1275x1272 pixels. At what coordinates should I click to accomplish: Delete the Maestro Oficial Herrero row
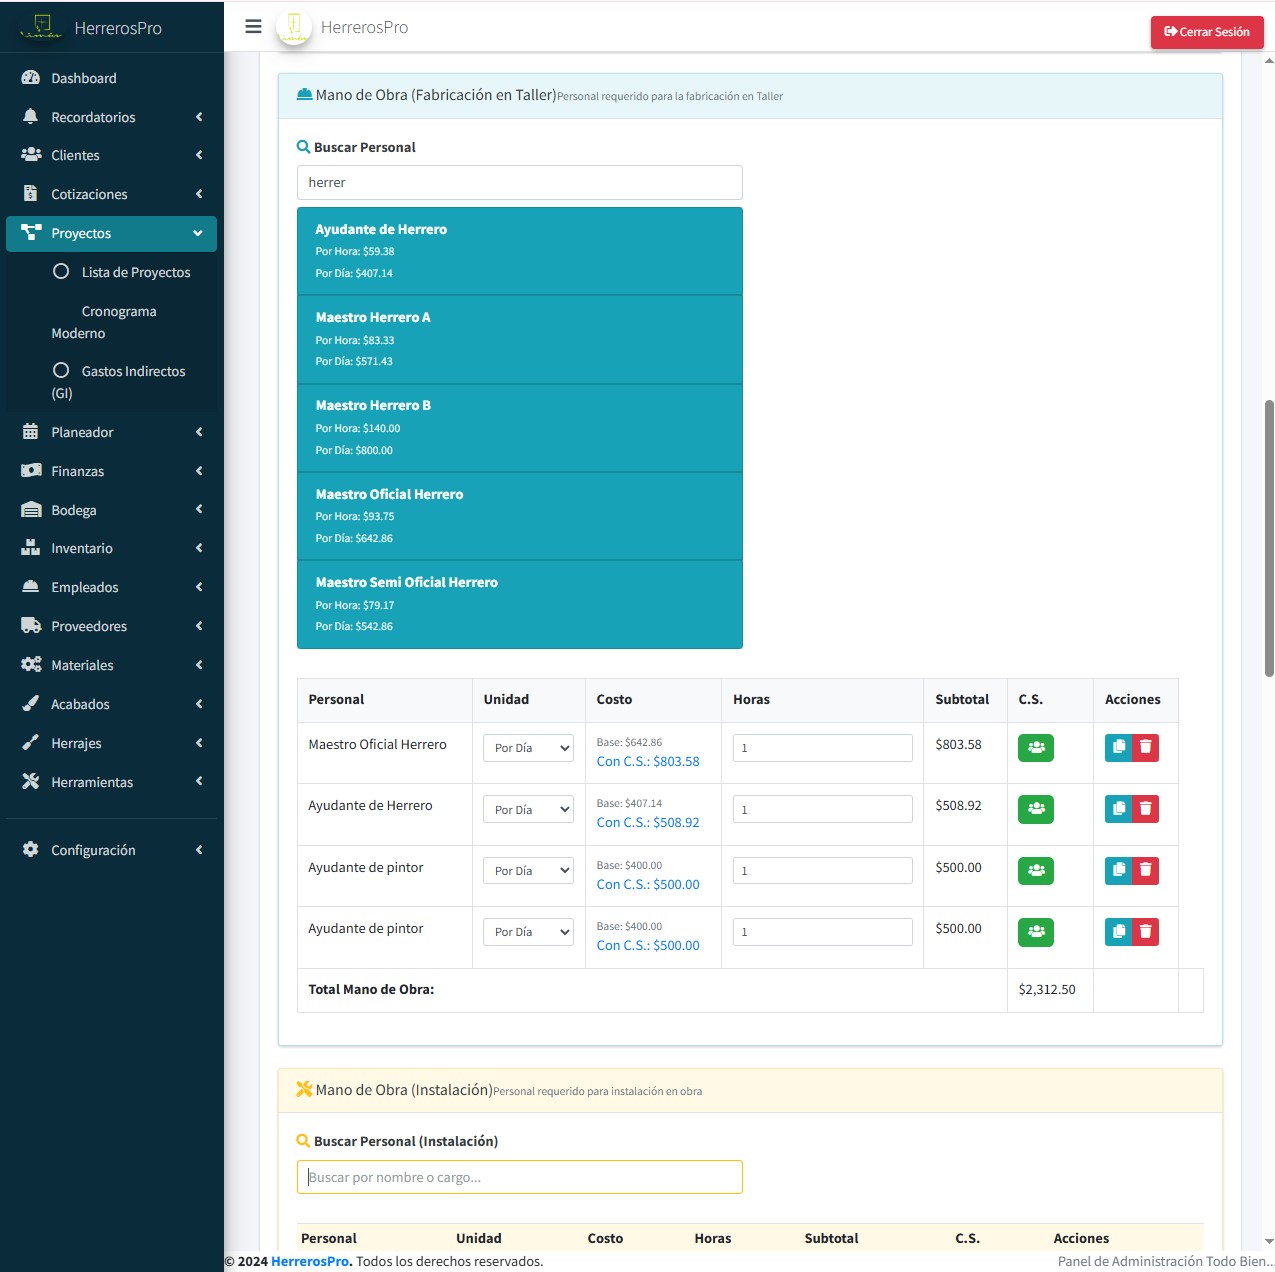coord(1146,748)
